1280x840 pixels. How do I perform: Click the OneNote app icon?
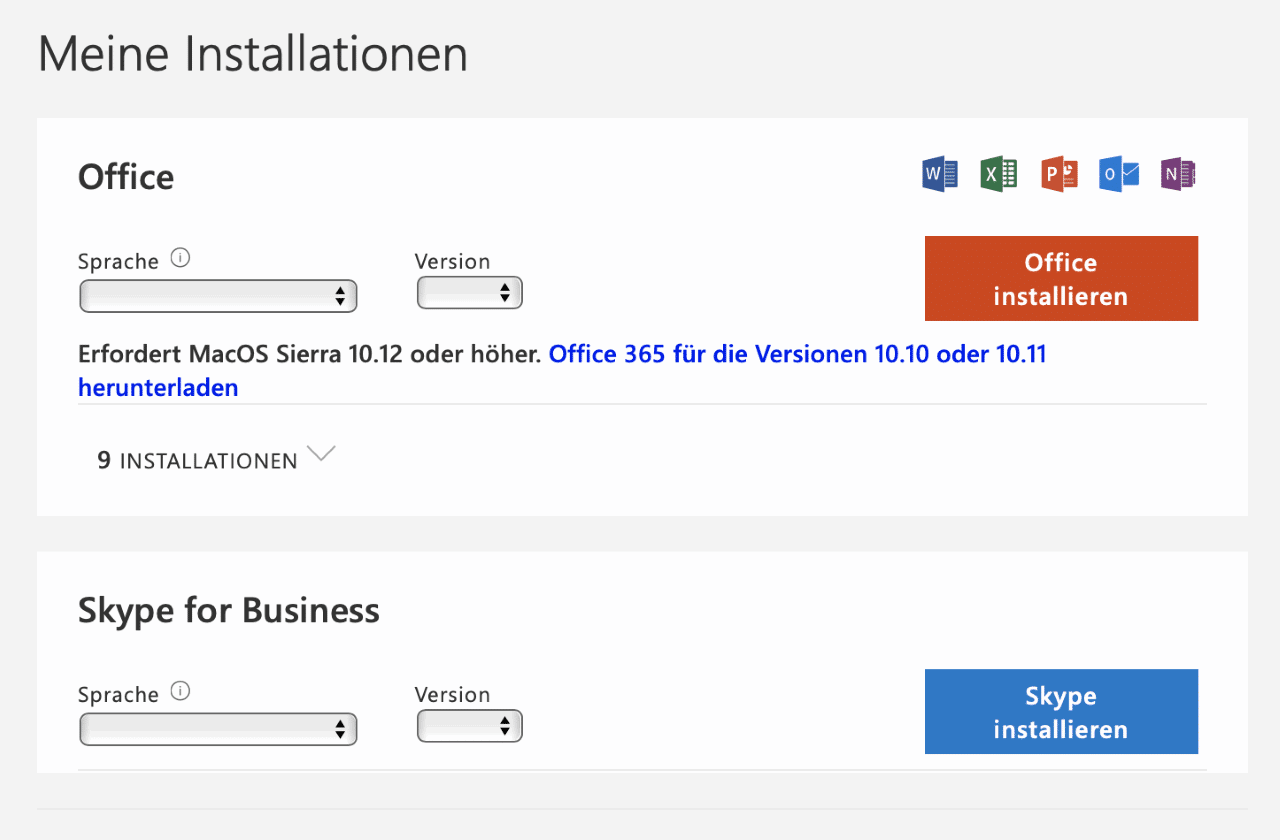point(1178,175)
